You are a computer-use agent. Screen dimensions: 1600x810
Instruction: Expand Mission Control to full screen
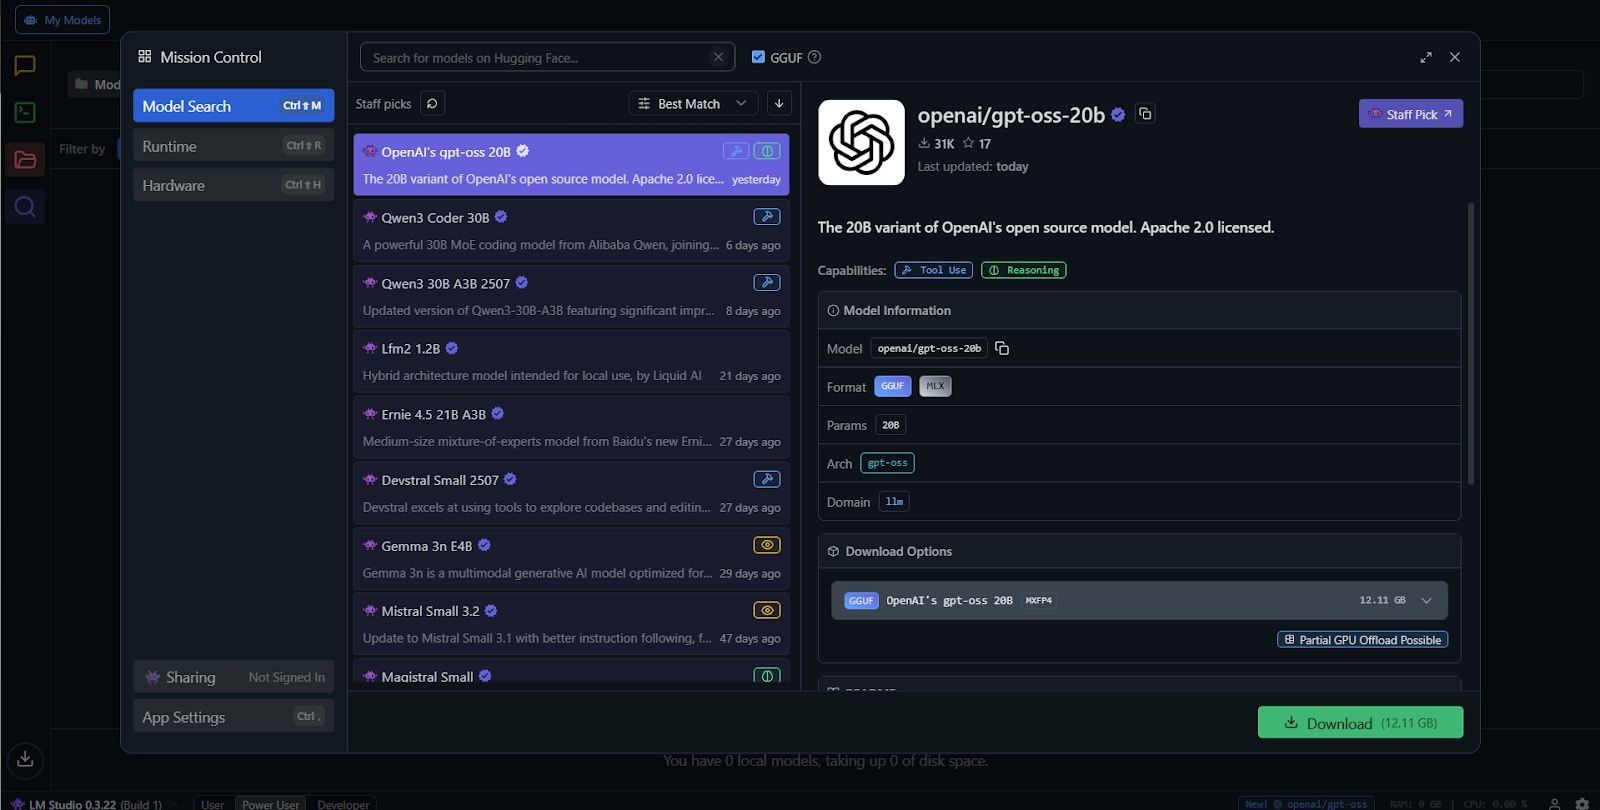click(x=1426, y=57)
